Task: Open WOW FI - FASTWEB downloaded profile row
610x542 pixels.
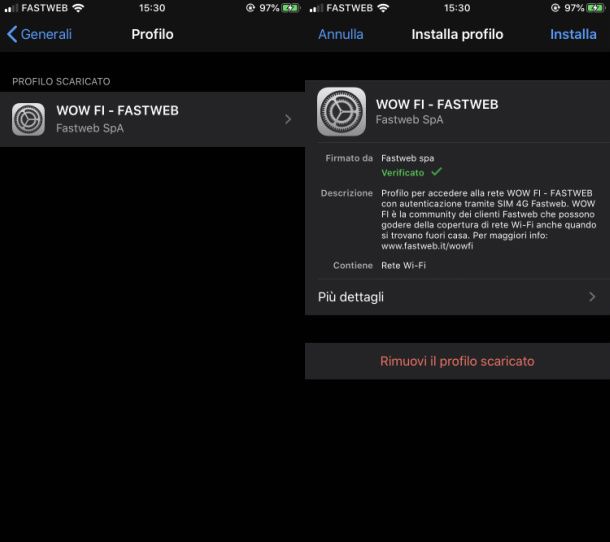Action: [x=152, y=119]
